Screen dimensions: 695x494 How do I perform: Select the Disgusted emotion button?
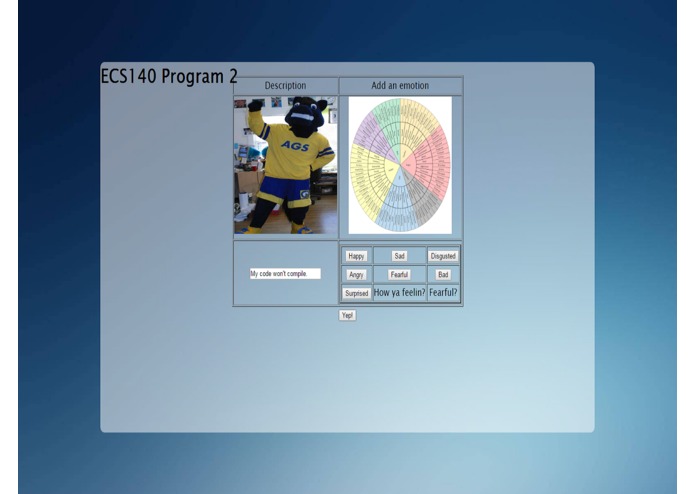(443, 256)
